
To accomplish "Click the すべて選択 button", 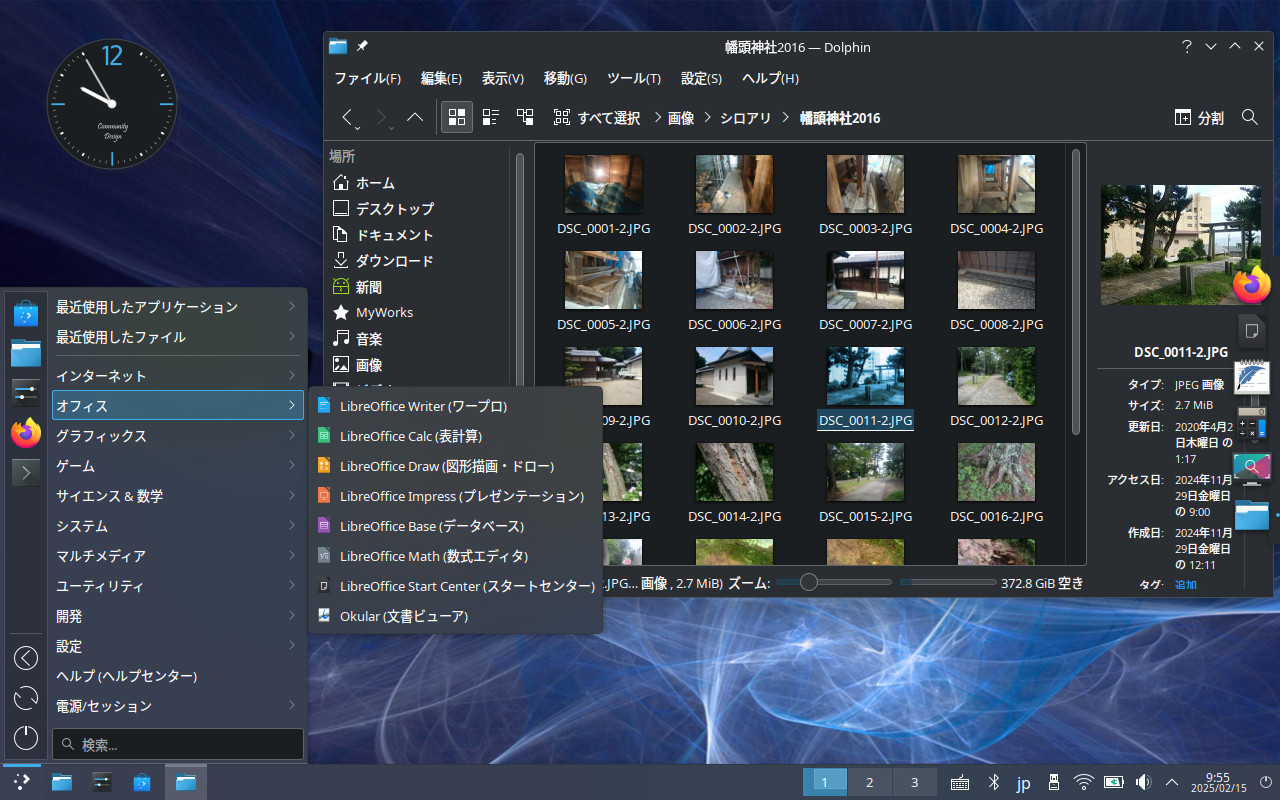I will [597, 117].
